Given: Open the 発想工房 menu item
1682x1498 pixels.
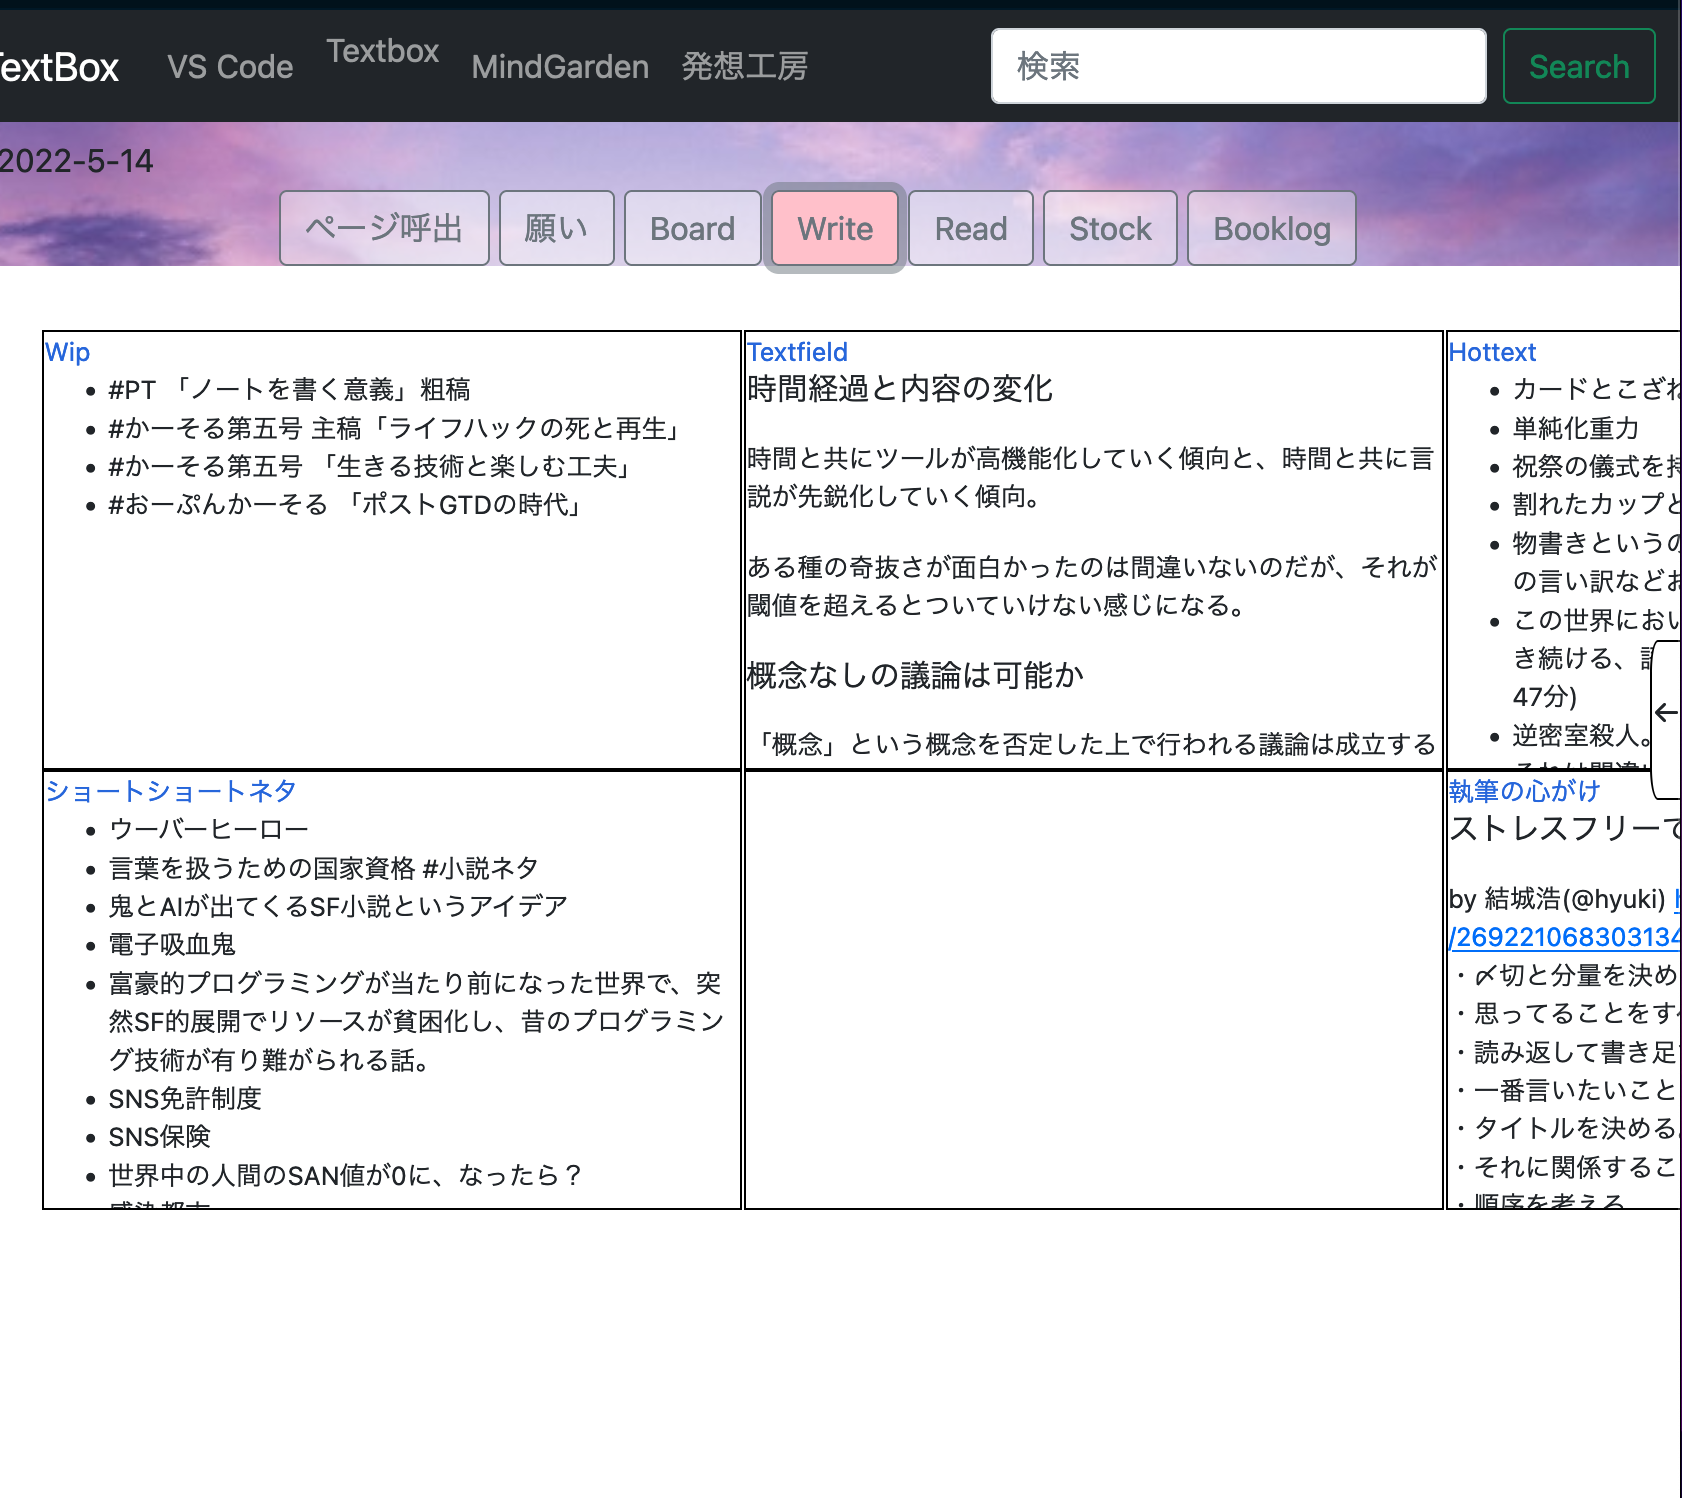Looking at the screenshot, I should coord(744,66).
